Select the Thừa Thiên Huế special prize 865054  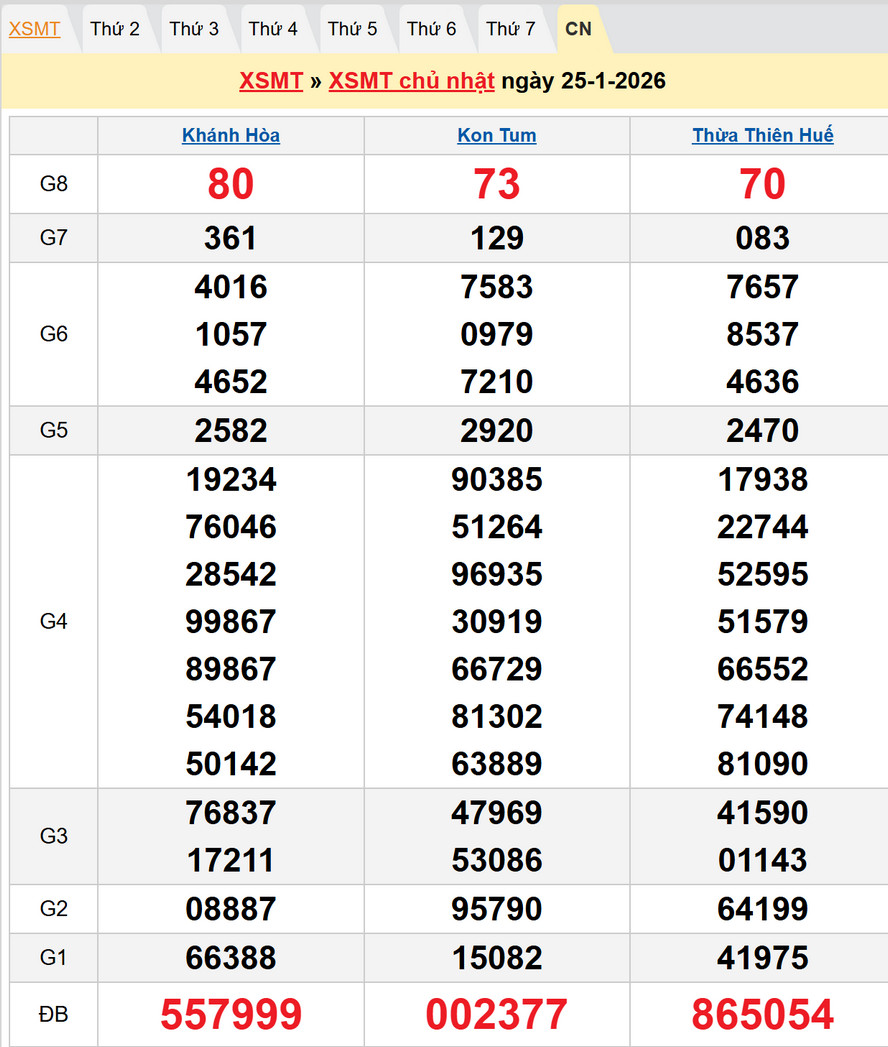762,1014
